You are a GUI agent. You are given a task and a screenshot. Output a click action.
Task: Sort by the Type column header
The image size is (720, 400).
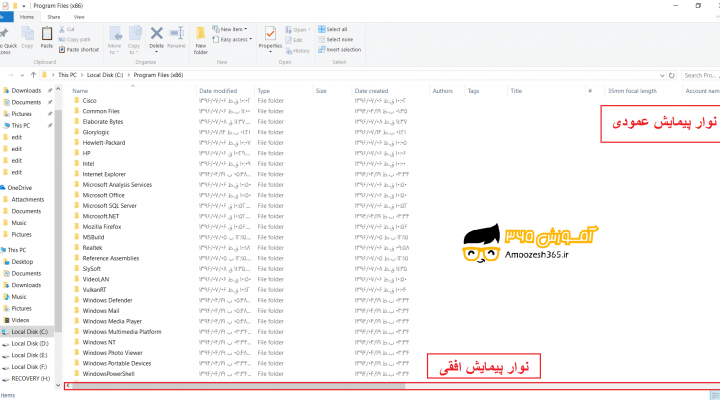[264, 91]
